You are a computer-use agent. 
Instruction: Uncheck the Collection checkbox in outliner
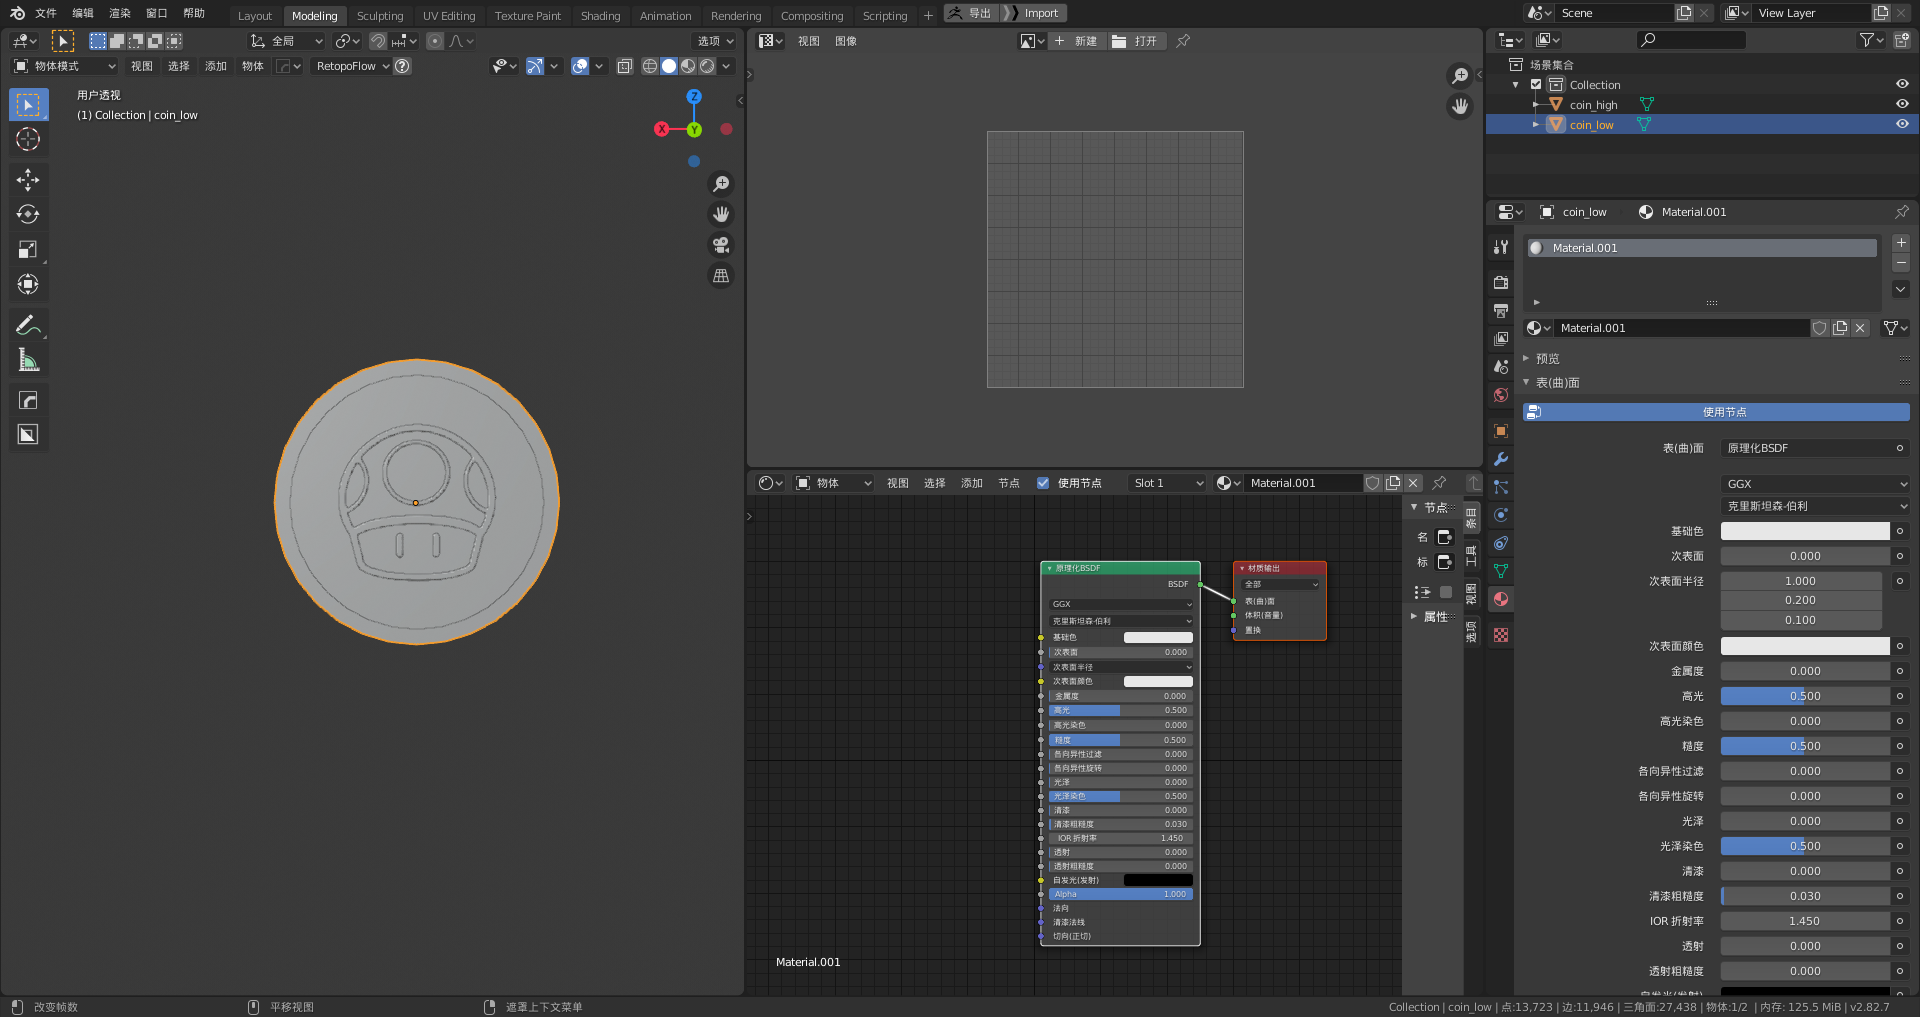tap(1536, 85)
